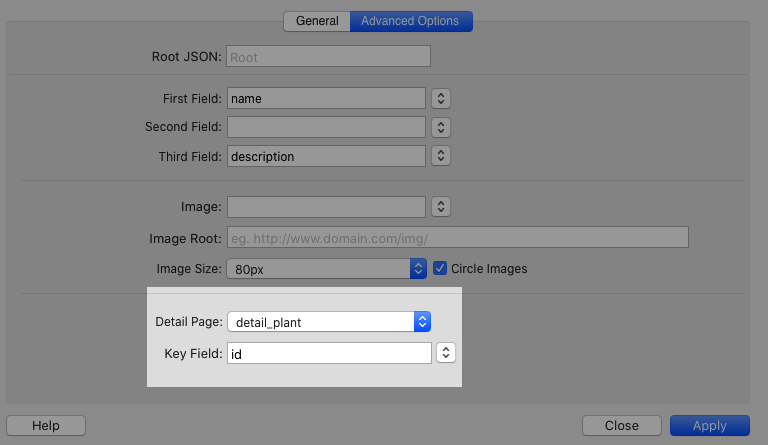Open the First Field chevron menu
The image size is (768, 445).
tap(441, 98)
